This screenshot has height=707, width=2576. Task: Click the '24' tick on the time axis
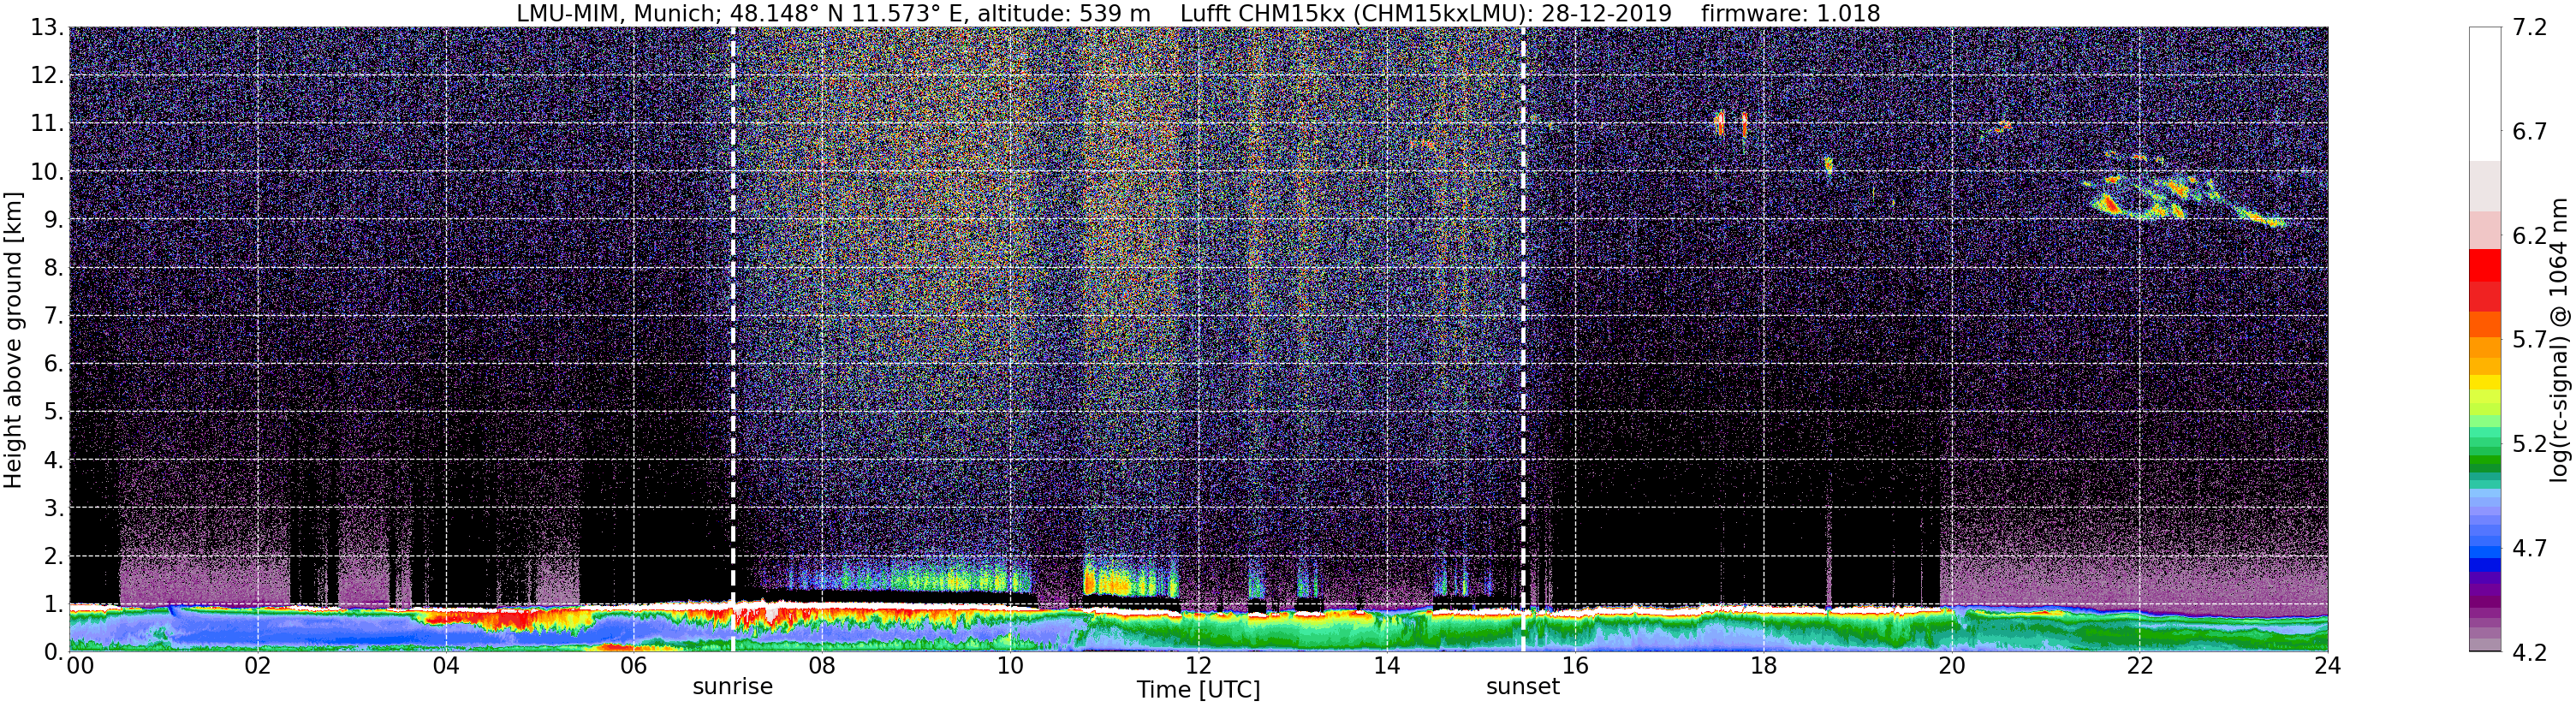(2327, 666)
